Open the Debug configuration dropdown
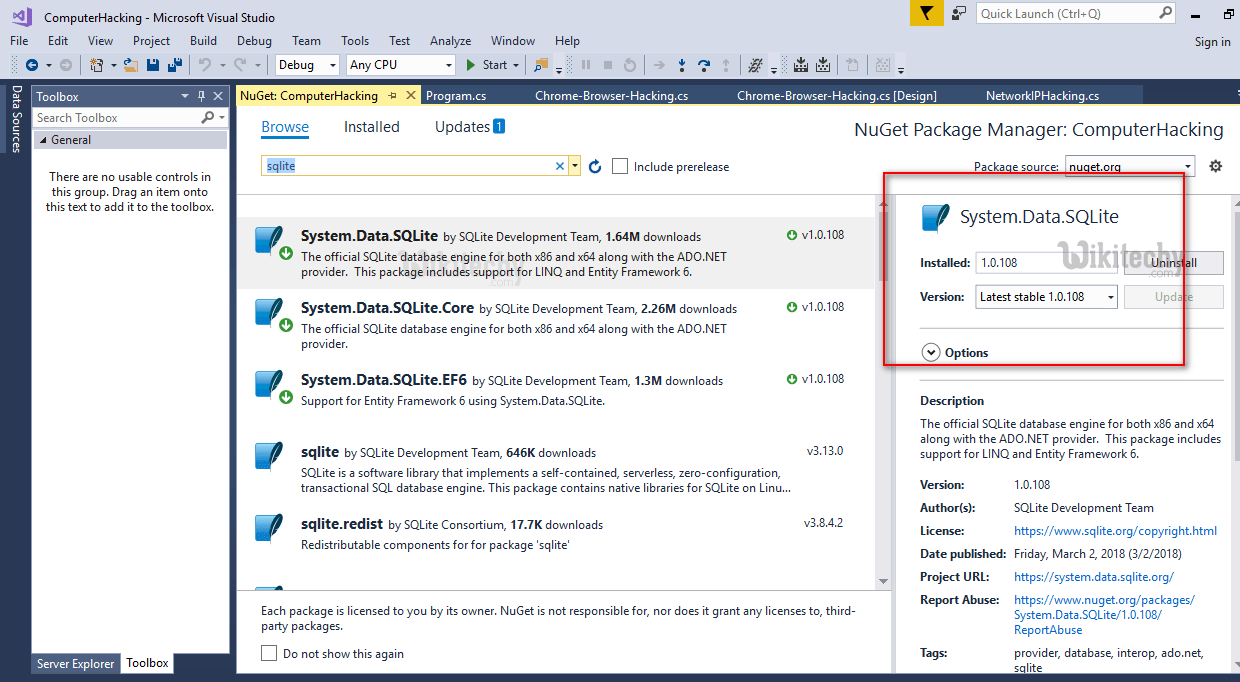 (x=307, y=65)
